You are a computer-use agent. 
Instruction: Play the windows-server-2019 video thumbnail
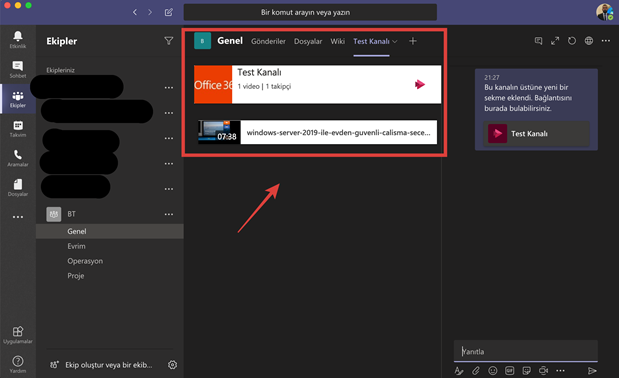[x=219, y=132]
